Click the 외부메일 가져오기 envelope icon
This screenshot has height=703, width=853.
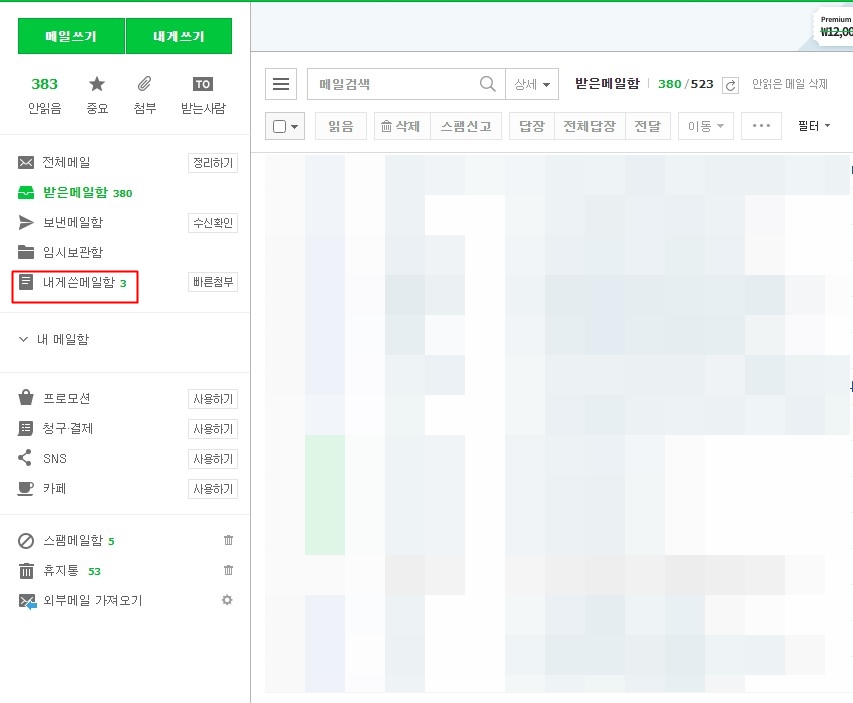[27, 601]
